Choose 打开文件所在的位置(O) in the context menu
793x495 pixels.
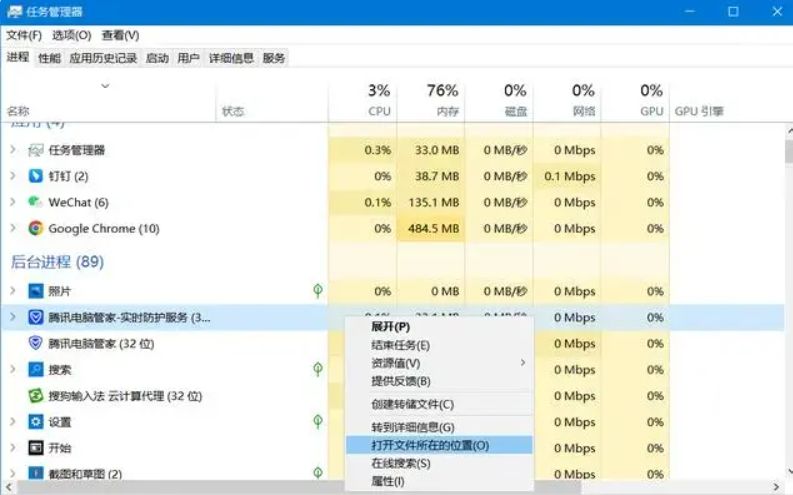click(439, 445)
